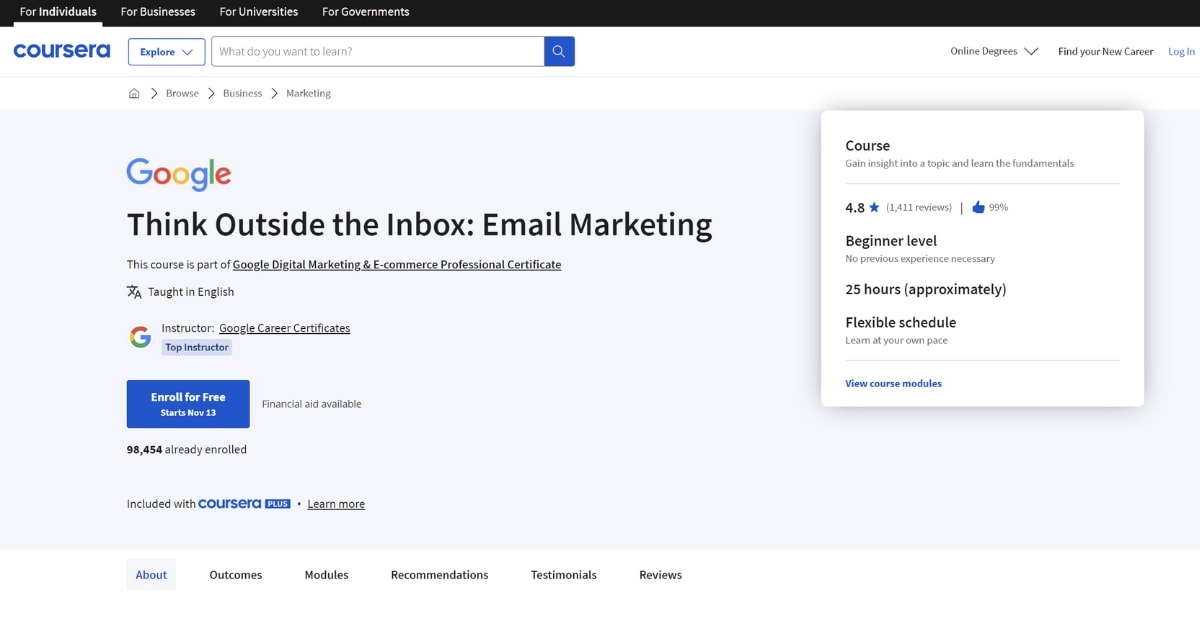This screenshot has width=1200, height=628.
Task: Click the Coursera Plus logo
Action: tap(244, 504)
